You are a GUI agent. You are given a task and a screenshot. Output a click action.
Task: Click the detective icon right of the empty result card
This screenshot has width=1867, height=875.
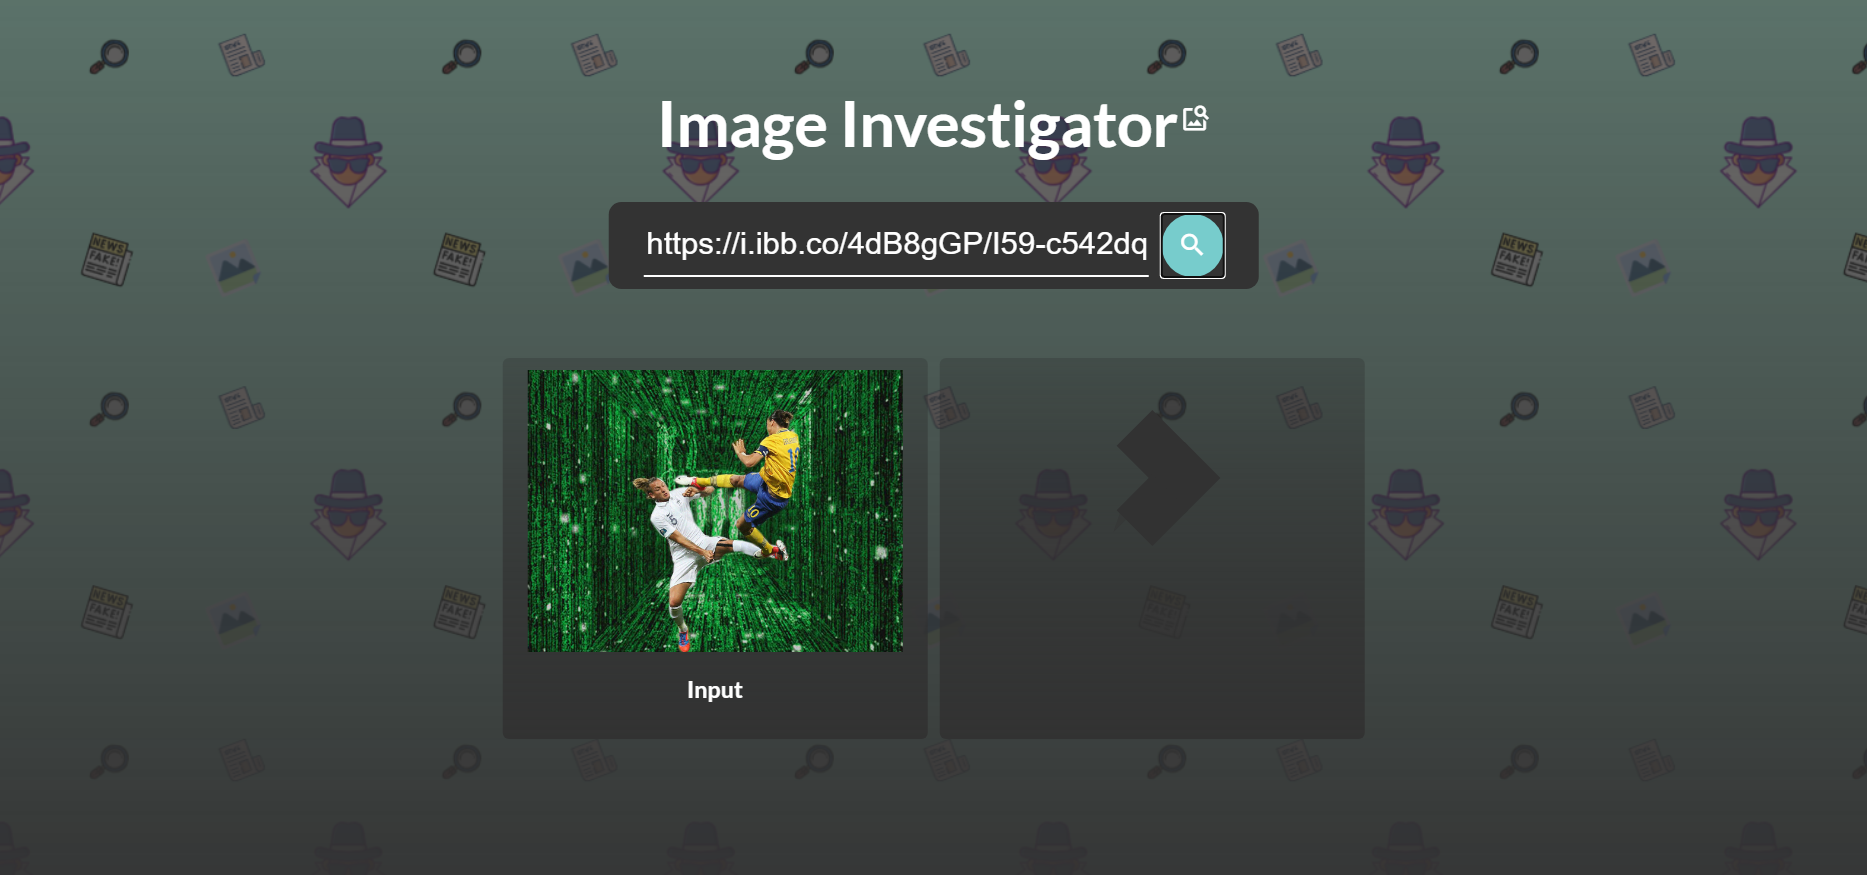[1405, 514]
